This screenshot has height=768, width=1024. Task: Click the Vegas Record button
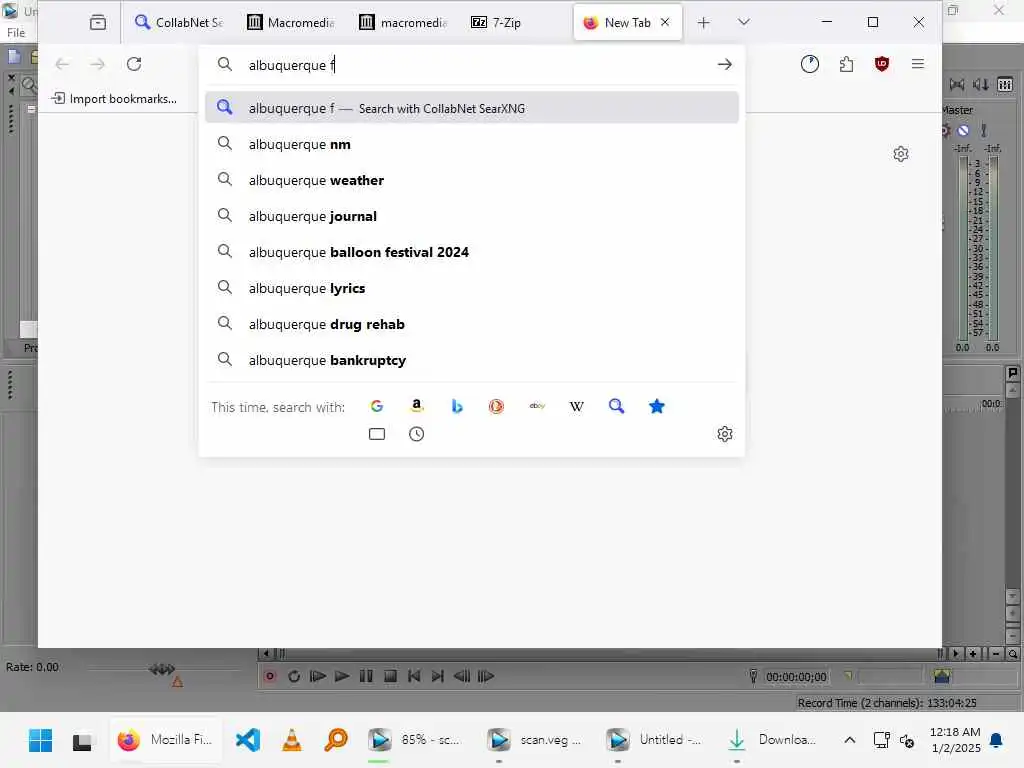270,677
